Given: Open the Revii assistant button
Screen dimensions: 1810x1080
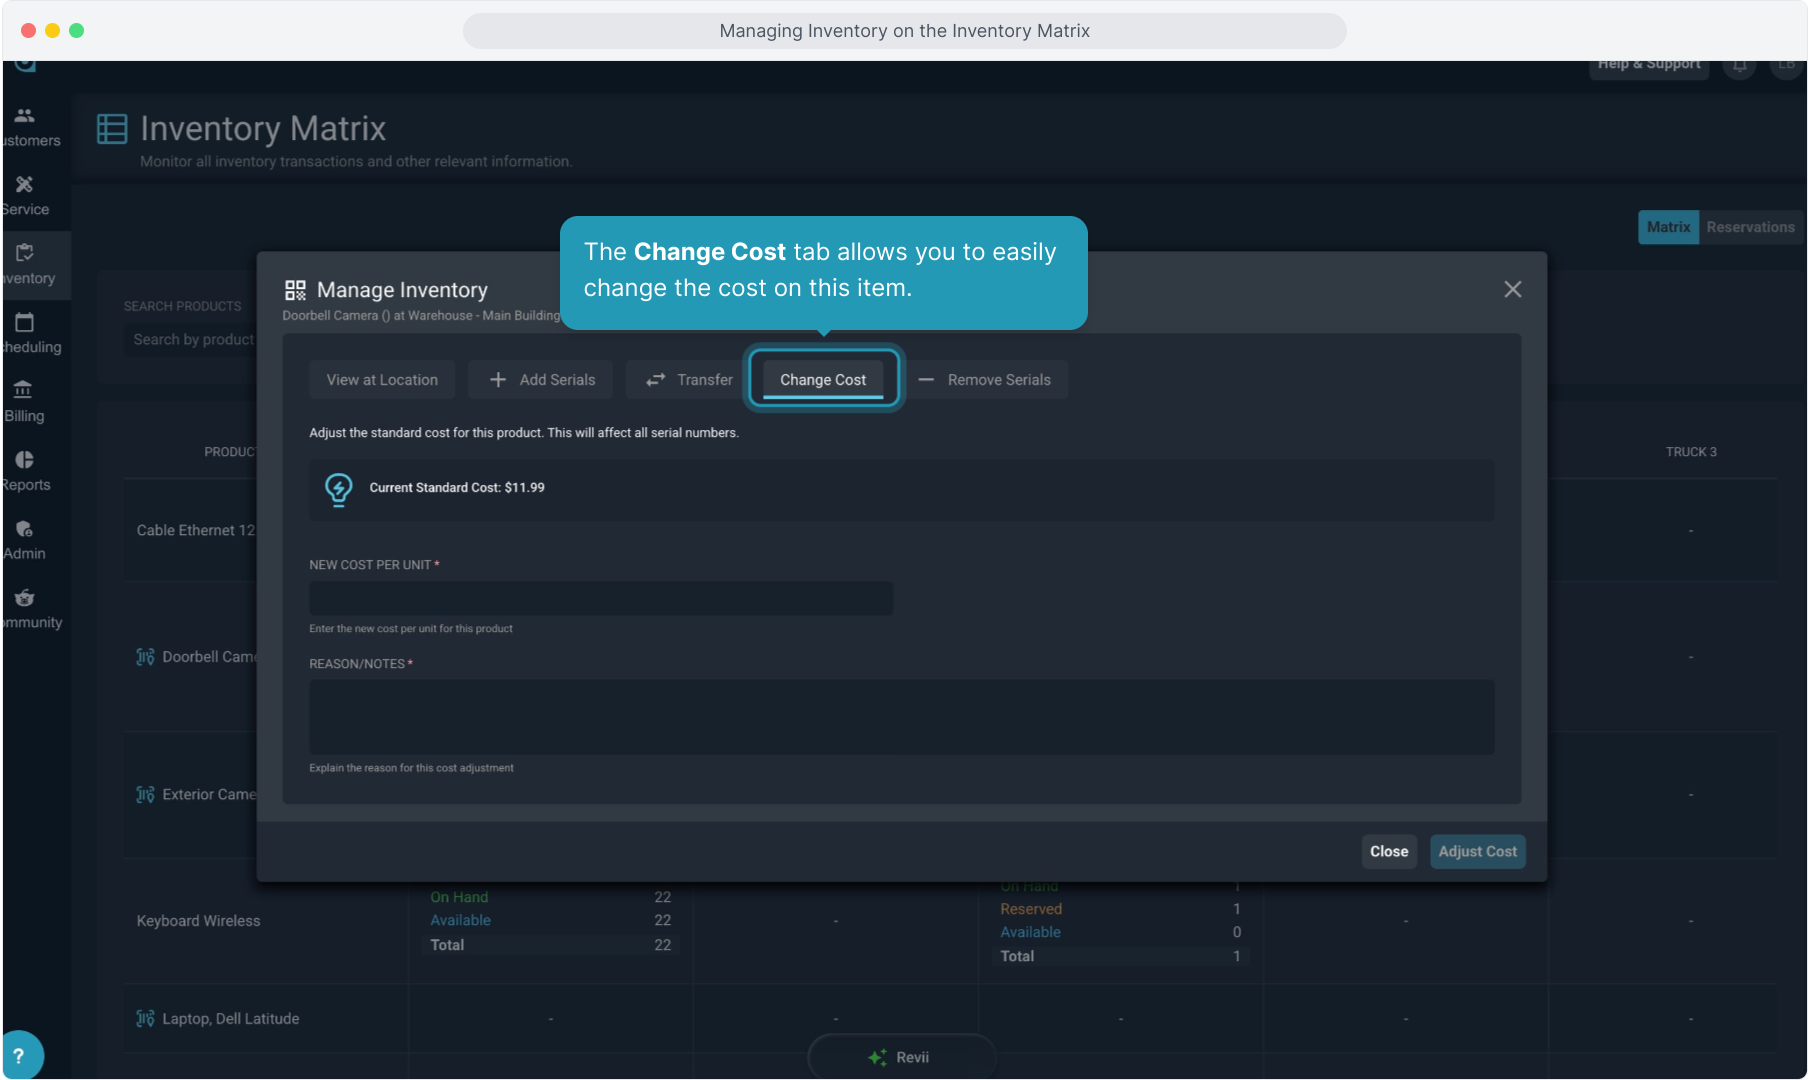Looking at the screenshot, I should click(x=901, y=1057).
